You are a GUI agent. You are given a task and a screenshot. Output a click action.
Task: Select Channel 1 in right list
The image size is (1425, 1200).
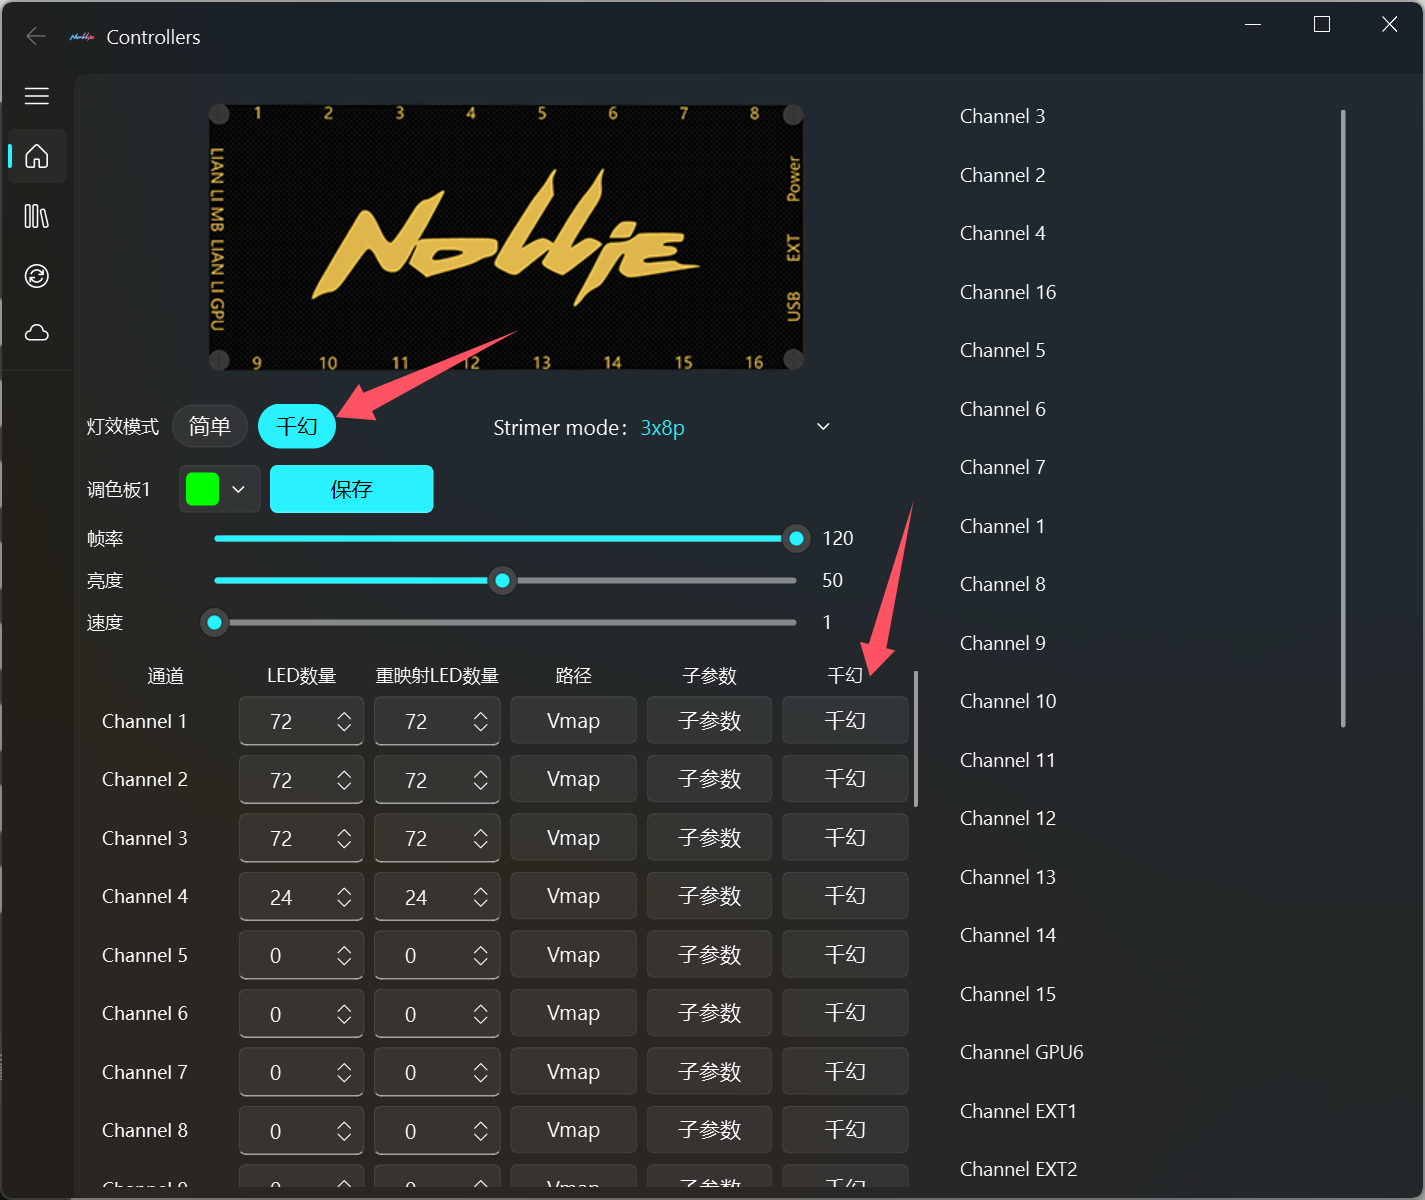click(1002, 526)
